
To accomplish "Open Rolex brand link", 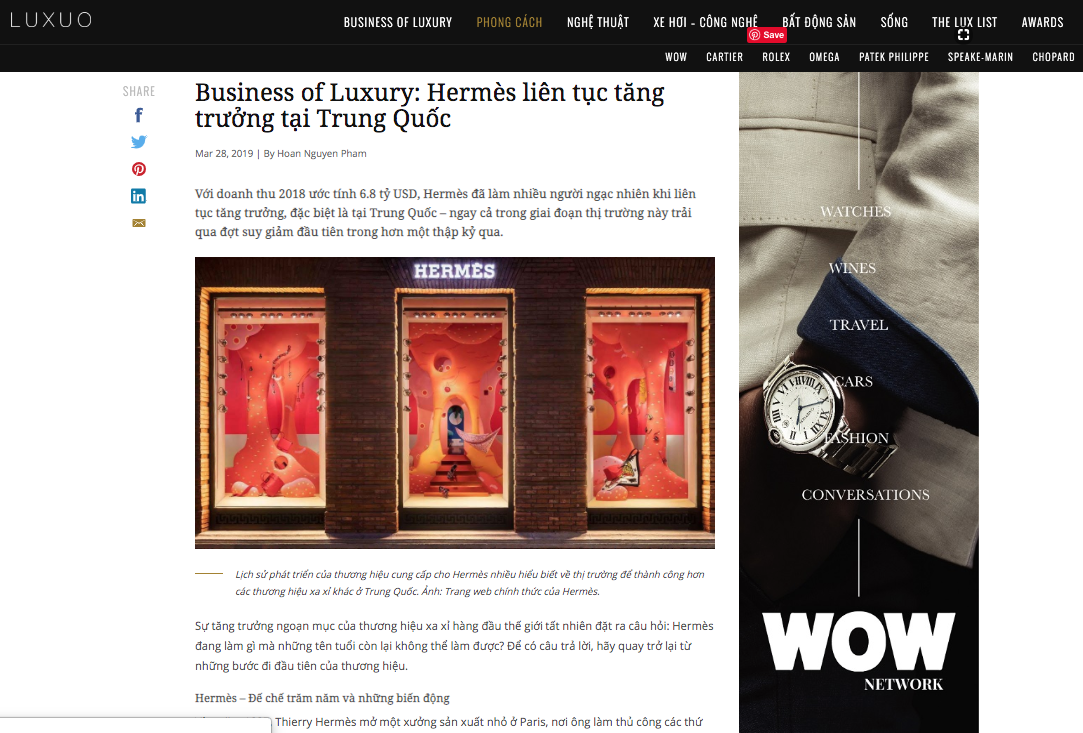I will [776, 57].
